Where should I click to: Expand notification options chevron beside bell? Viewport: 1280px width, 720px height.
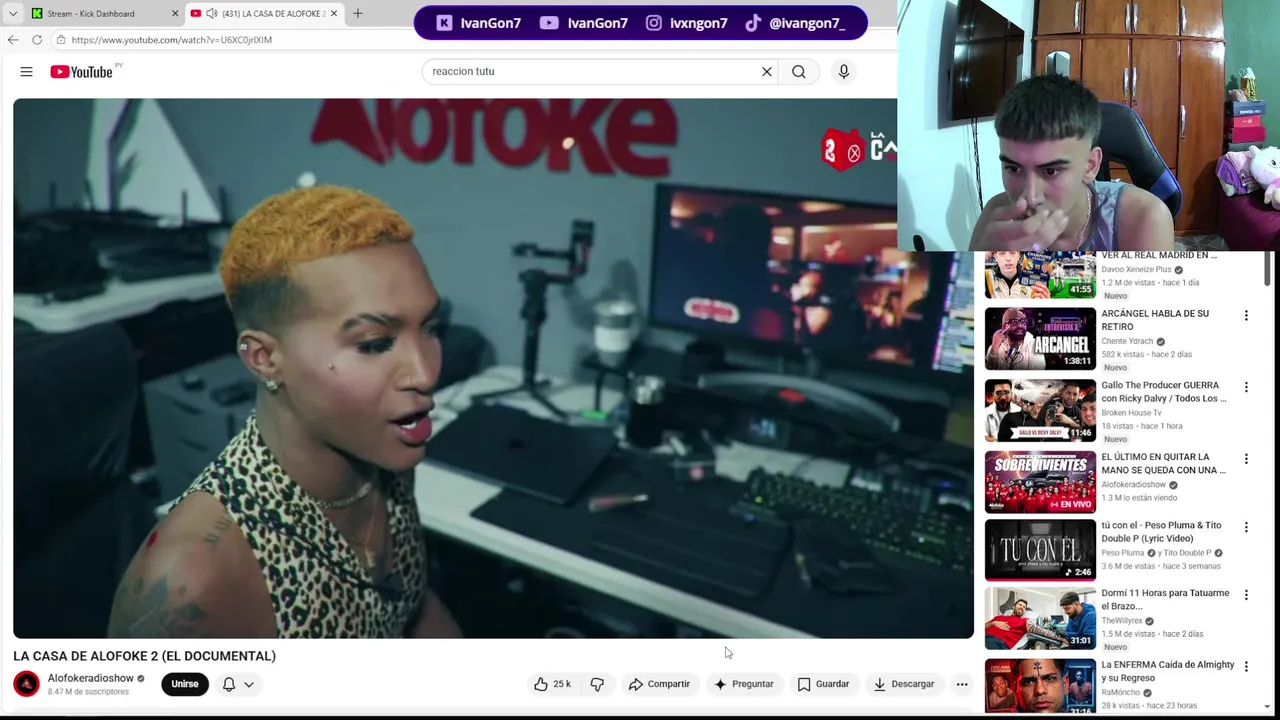point(249,684)
